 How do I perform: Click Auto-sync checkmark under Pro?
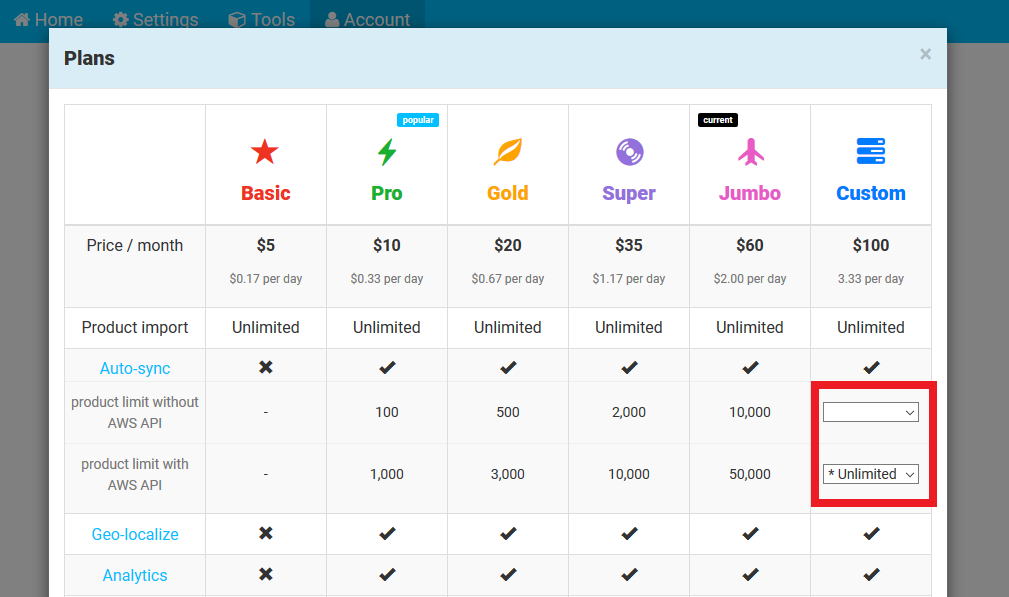(387, 367)
